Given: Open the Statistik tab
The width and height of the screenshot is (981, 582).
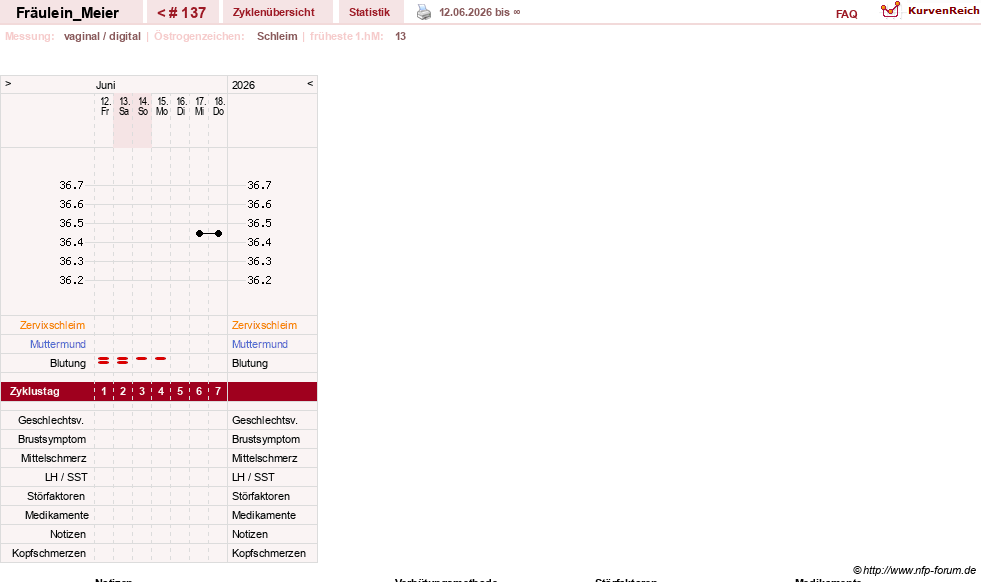Looking at the screenshot, I should pos(369,12).
